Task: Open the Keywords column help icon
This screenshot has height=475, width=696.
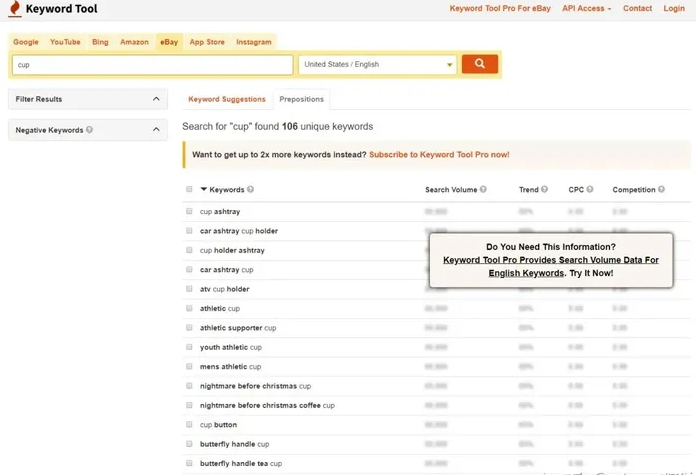Action: click(250, 189)
